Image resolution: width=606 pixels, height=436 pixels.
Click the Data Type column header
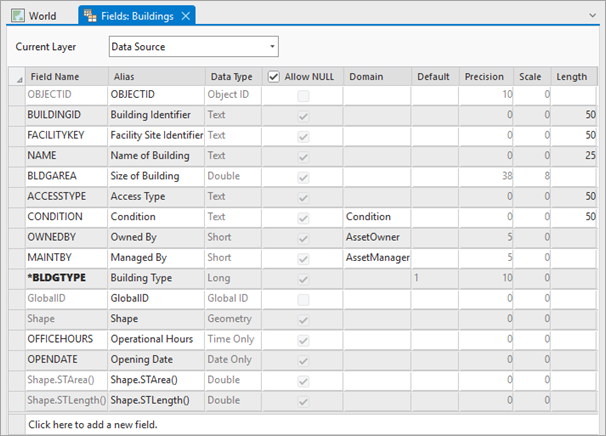click(231, 76)
